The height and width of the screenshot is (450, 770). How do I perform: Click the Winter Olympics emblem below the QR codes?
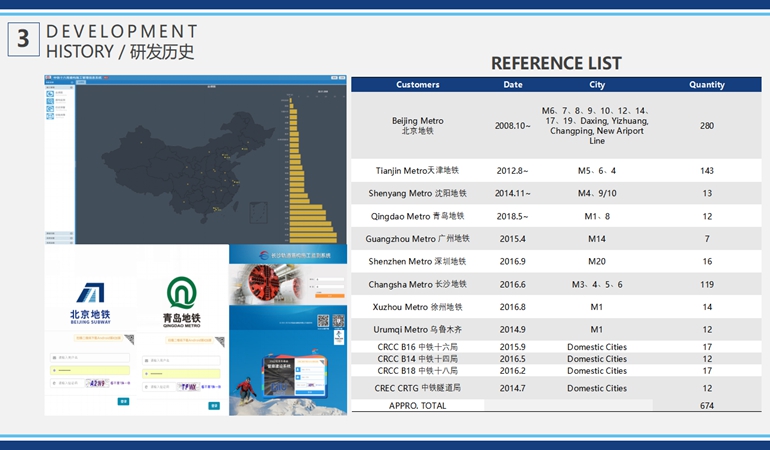[x=339, y=337]
